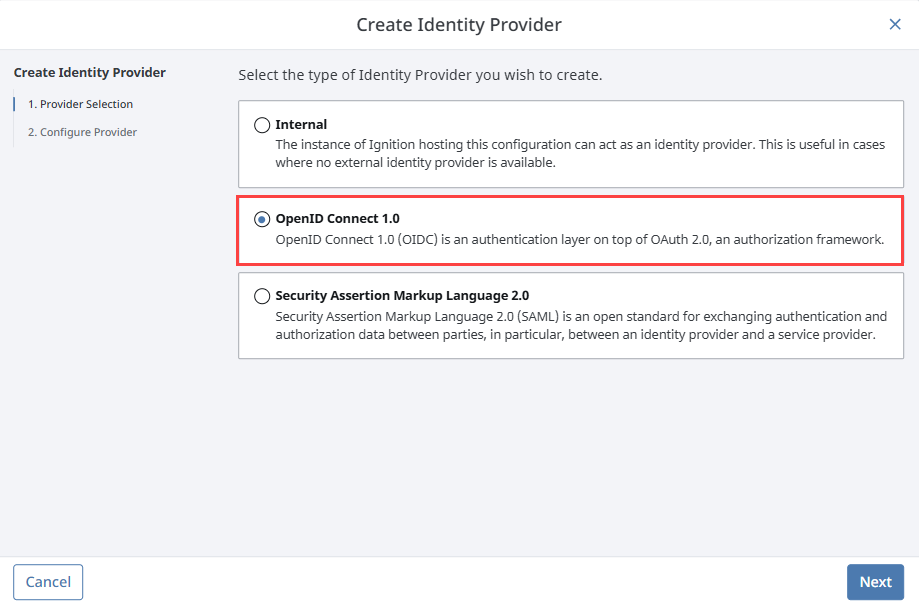Screen dimensions: 919x606
Task: Click the Select the type instruction text
Action: [x=420, y=75]
